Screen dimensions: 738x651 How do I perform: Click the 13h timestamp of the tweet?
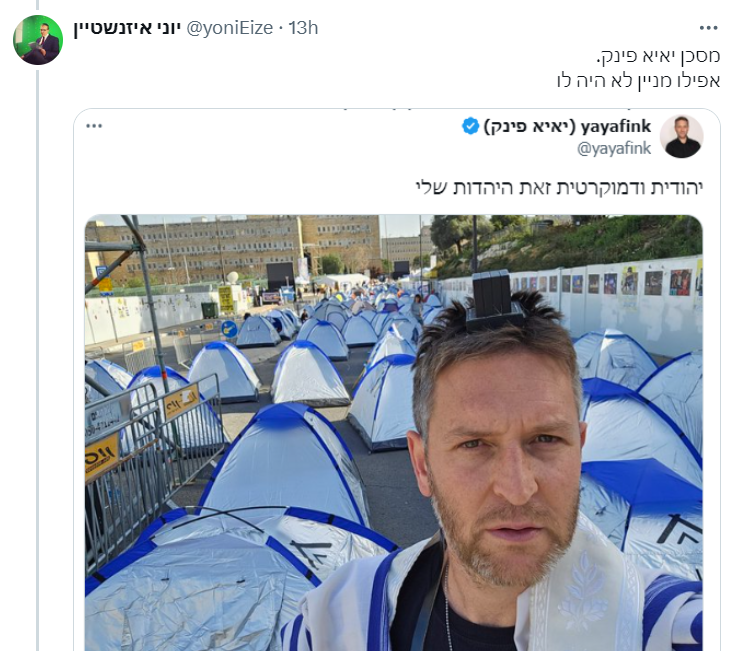[303, 28]
